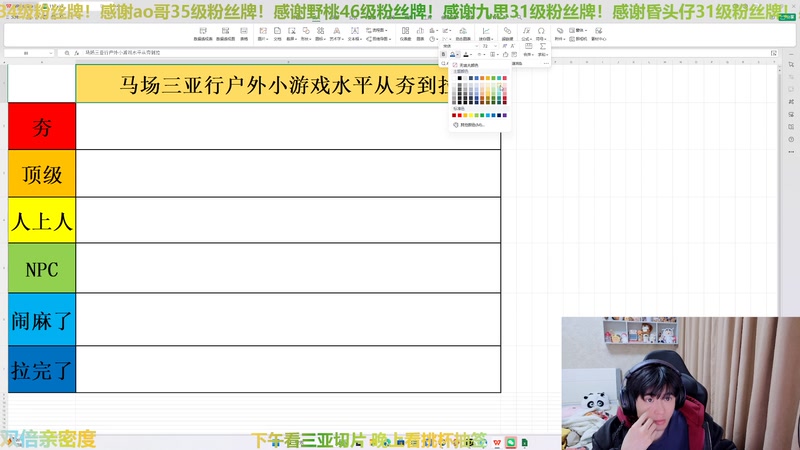800x450 pixels.
Task: Insert a Text Box from the ribbon
Action: point(354,34)
